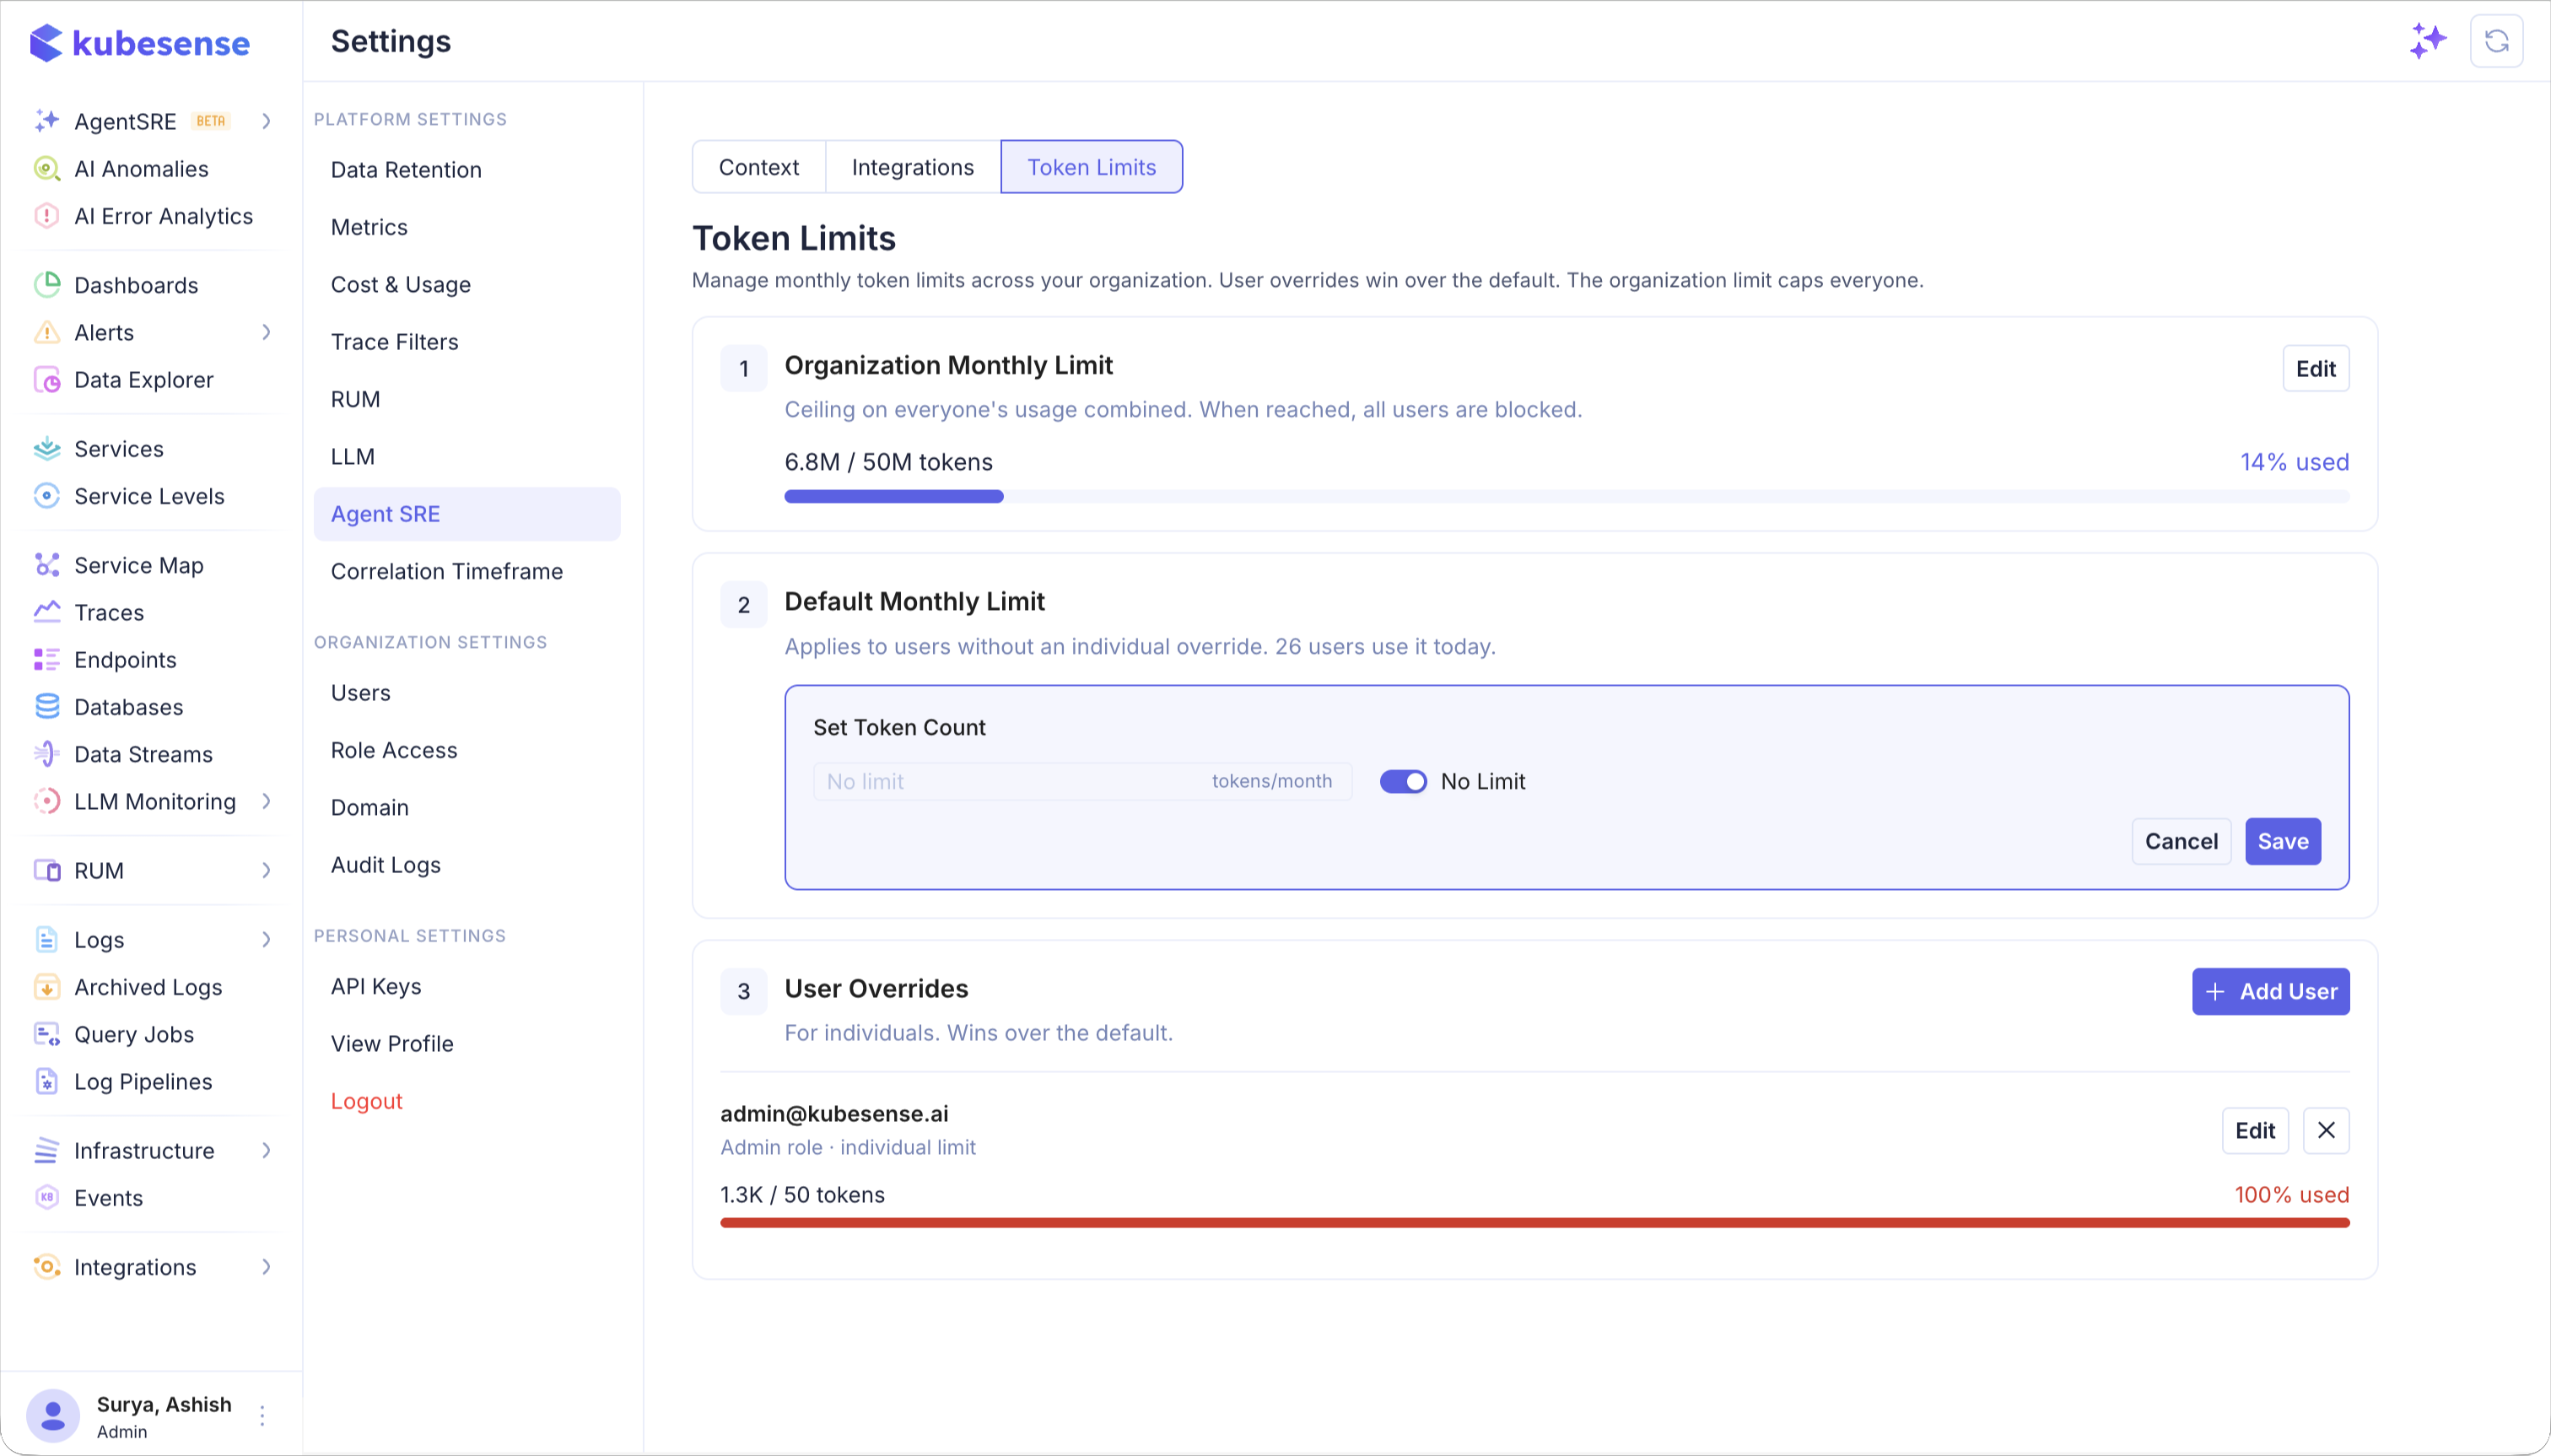Open Query Jobs sidebar icon
The image size is (2551, 1456).
click(x=47, y=1034)
